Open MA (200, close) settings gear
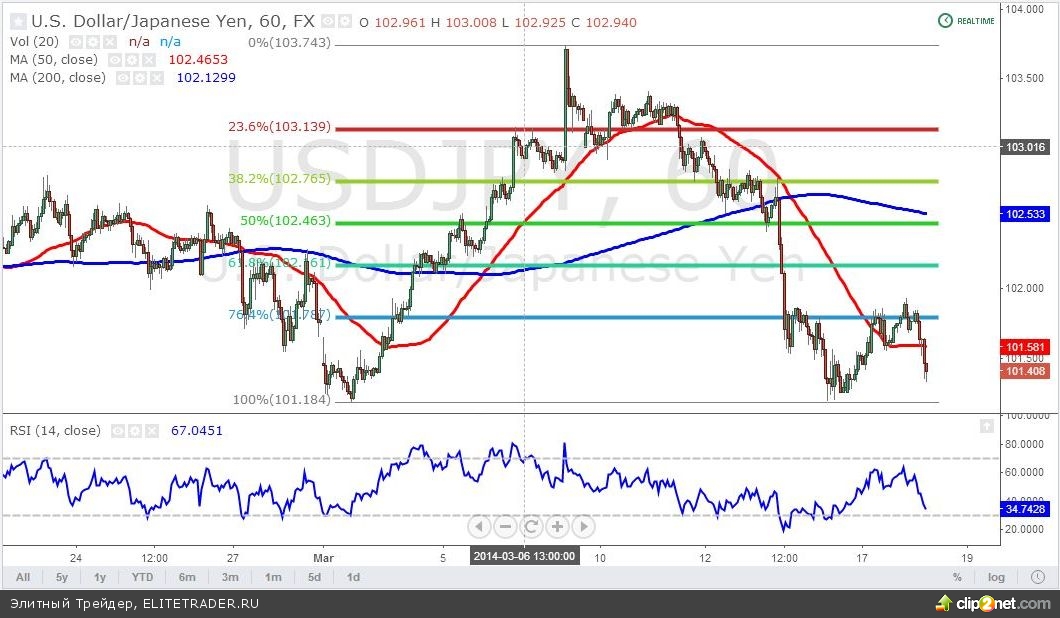This screenshot has width=1060, height=618. [140, 78]
